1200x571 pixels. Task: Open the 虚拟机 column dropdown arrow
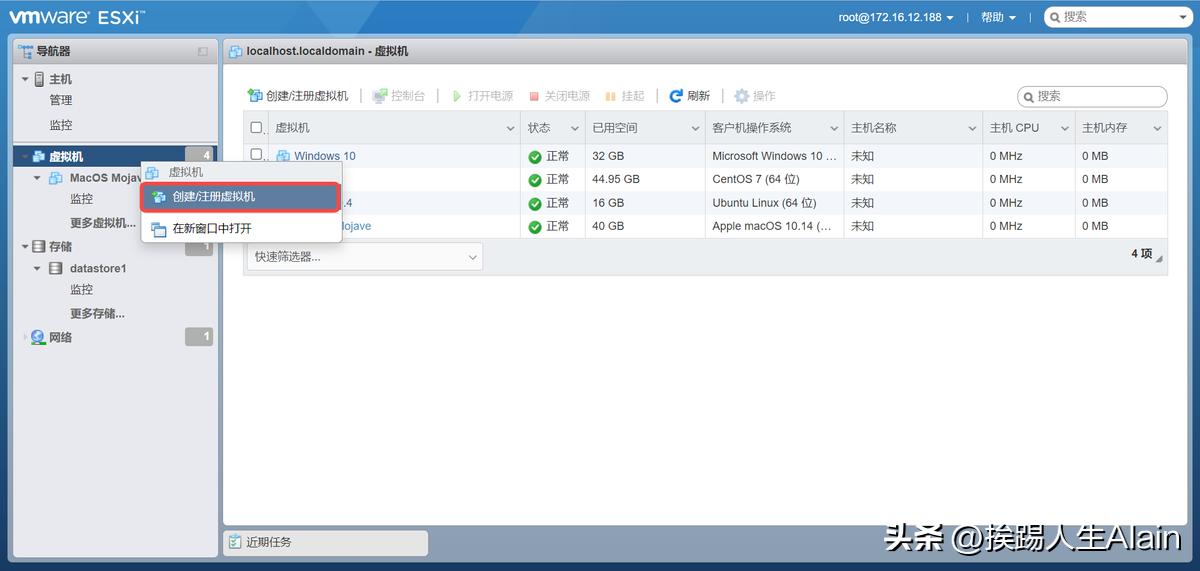510,129
